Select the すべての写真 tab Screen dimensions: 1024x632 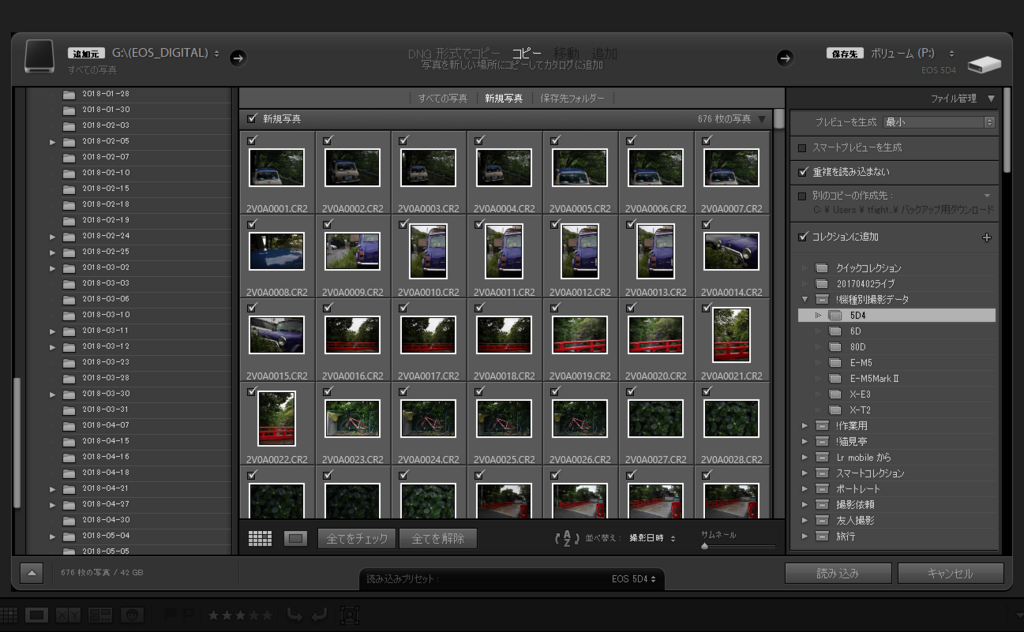442,99
